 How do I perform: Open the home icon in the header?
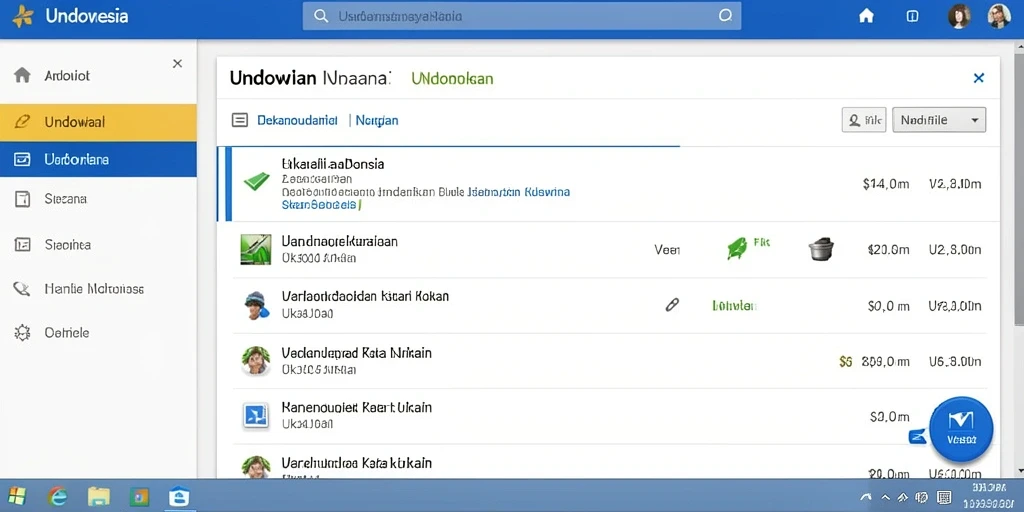pyautogui.click(x=866, y=16)
